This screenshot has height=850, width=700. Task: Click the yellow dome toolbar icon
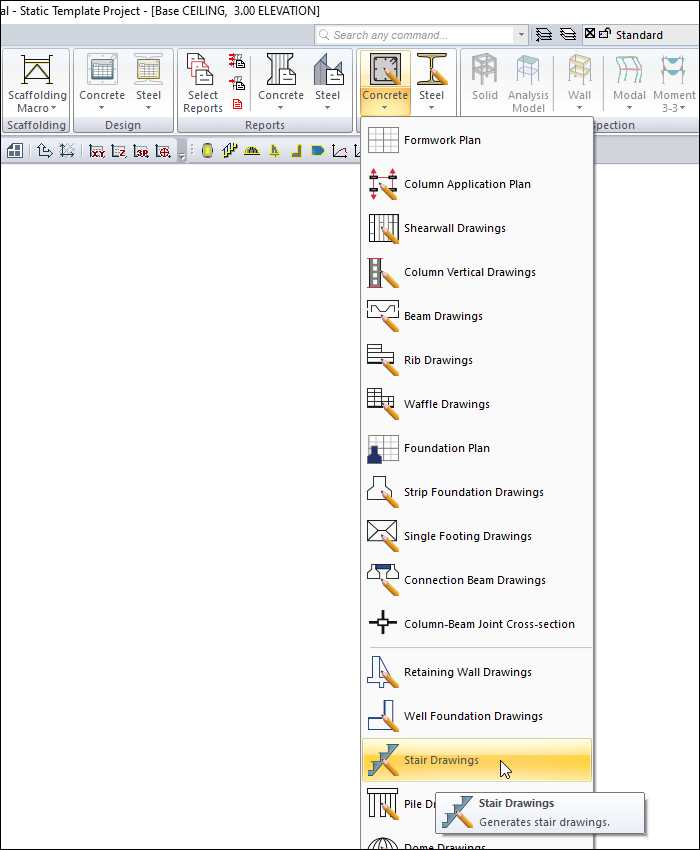[252, 151]
